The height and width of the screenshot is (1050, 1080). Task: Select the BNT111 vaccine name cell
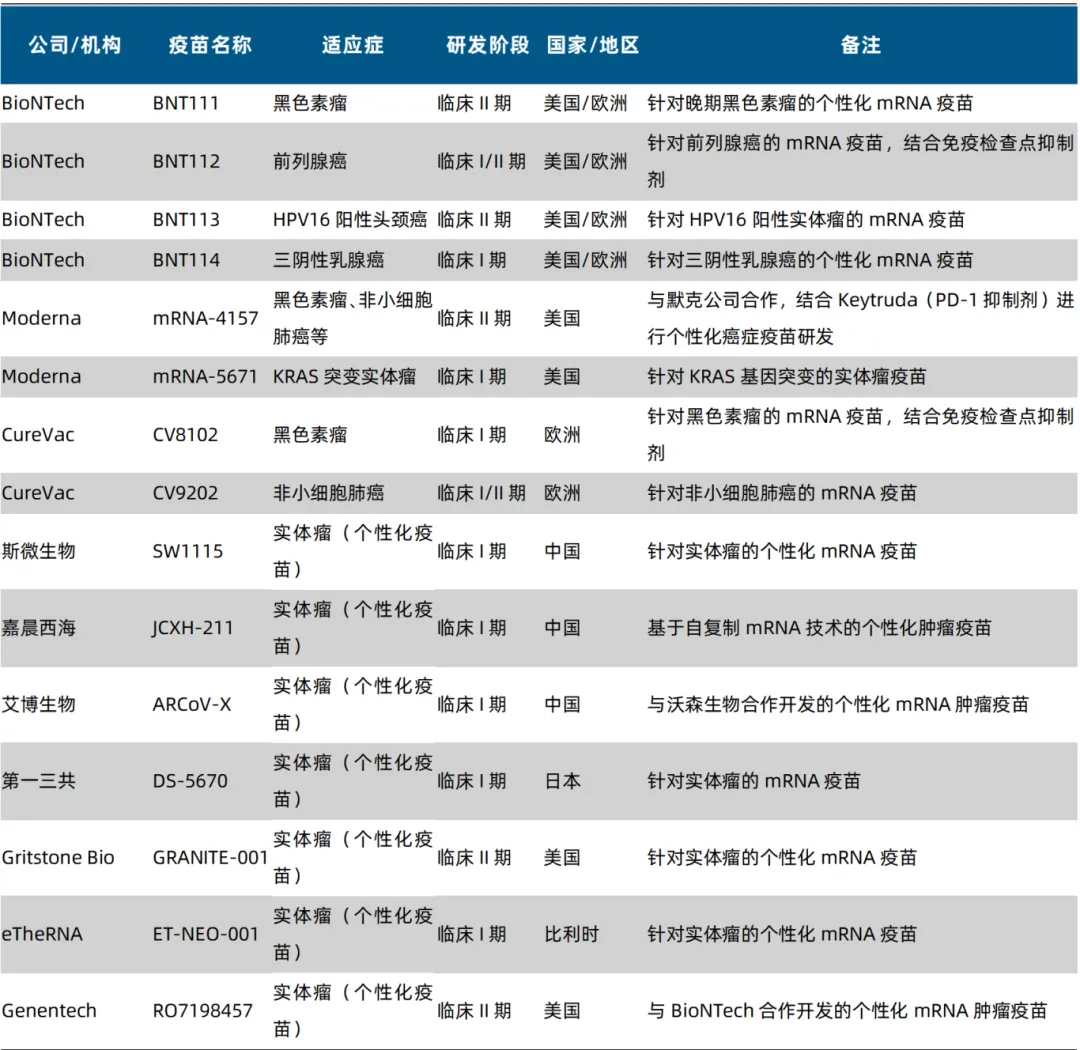pyautogui.click(x=186, y=103)
